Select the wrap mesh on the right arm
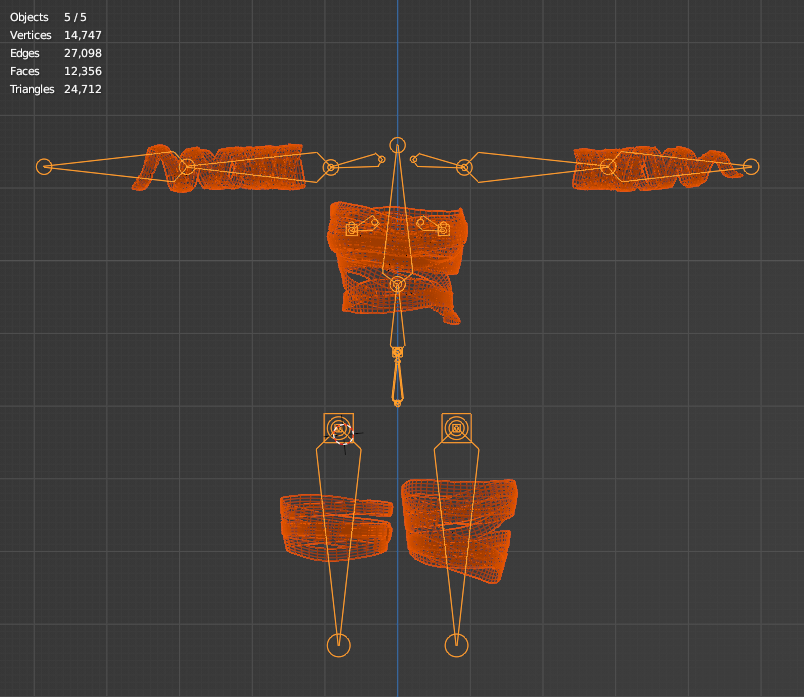This screenshot has height=697, width=804. (x=657, y=169)
